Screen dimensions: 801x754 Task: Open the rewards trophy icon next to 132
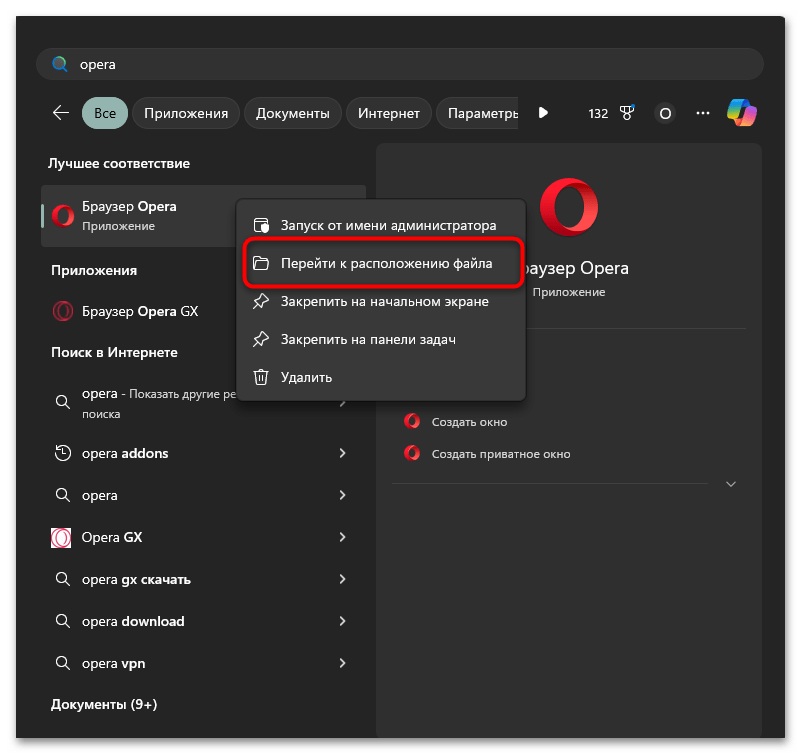pyautogui.click(x=627, y=112)
